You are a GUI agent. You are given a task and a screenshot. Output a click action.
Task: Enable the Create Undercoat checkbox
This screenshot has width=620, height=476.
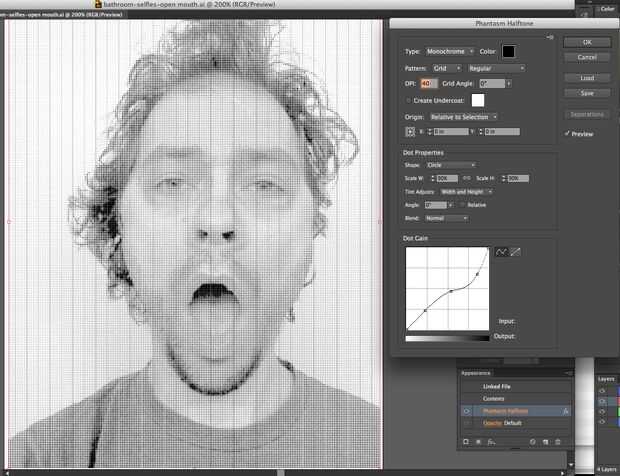(408, 101)
